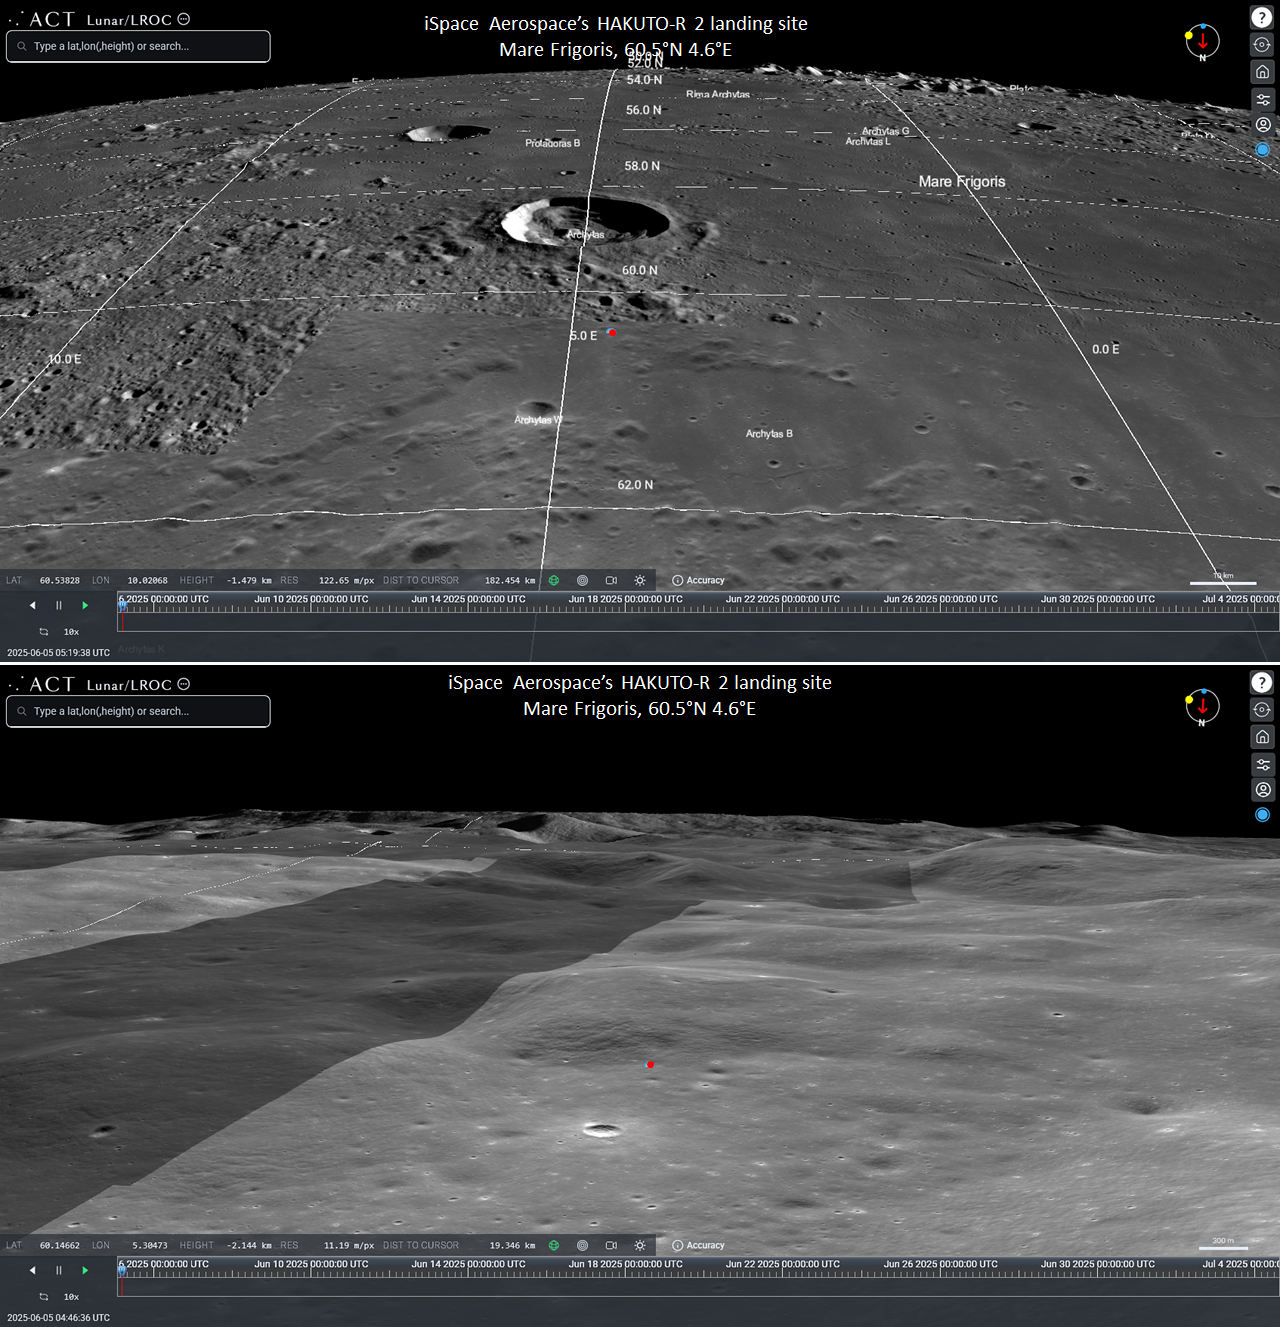Screen dimensions: 1280x1327
Task: Pause time animation in bottom timeline
Action: (x=58, y=1270)
